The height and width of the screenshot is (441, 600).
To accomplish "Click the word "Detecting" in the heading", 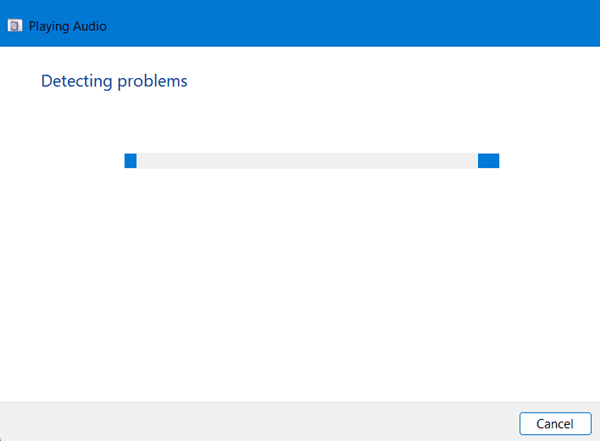I will click(x=75, y=81).
